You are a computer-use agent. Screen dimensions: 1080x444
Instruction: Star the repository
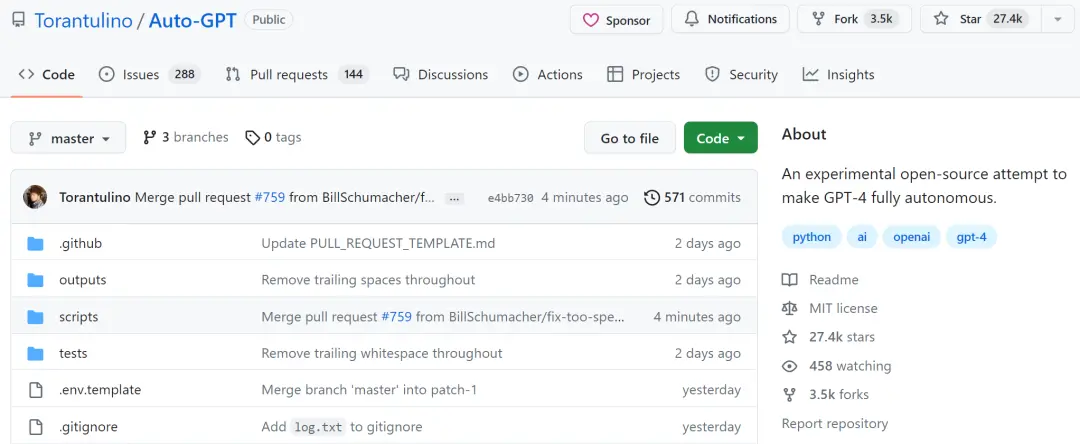tap(981, 19)
